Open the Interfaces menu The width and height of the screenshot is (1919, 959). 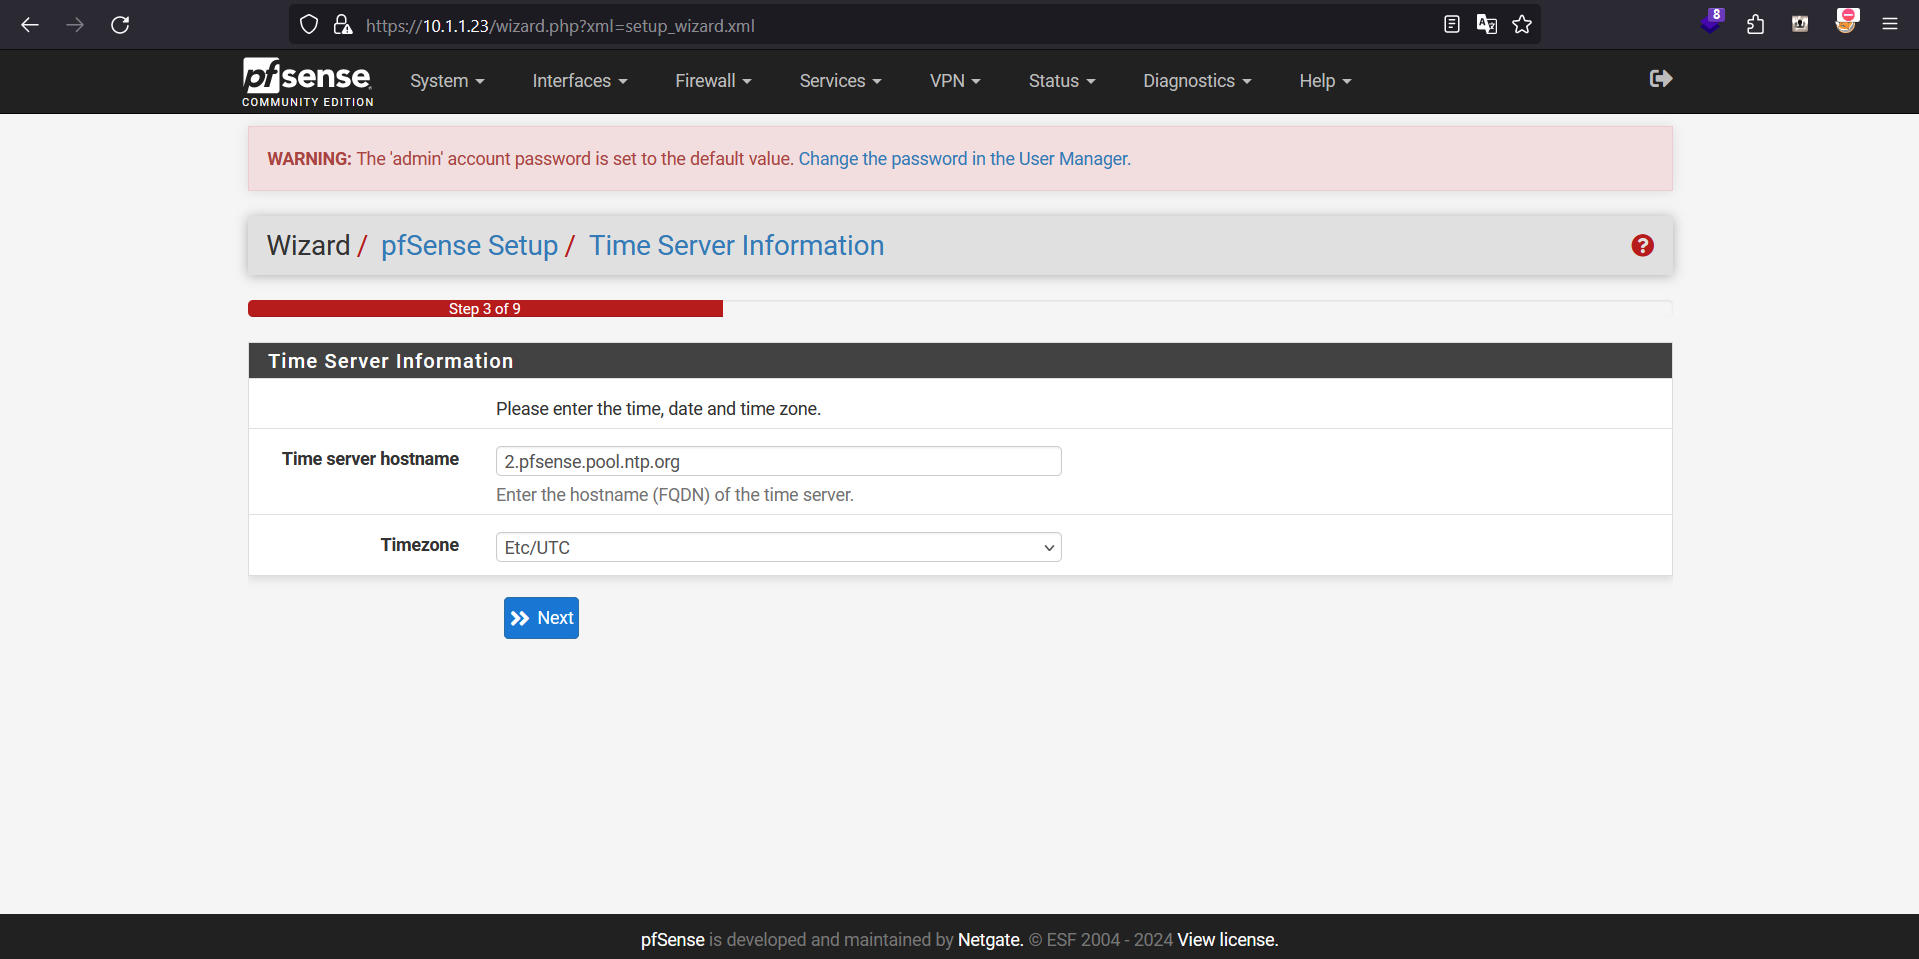580,81
